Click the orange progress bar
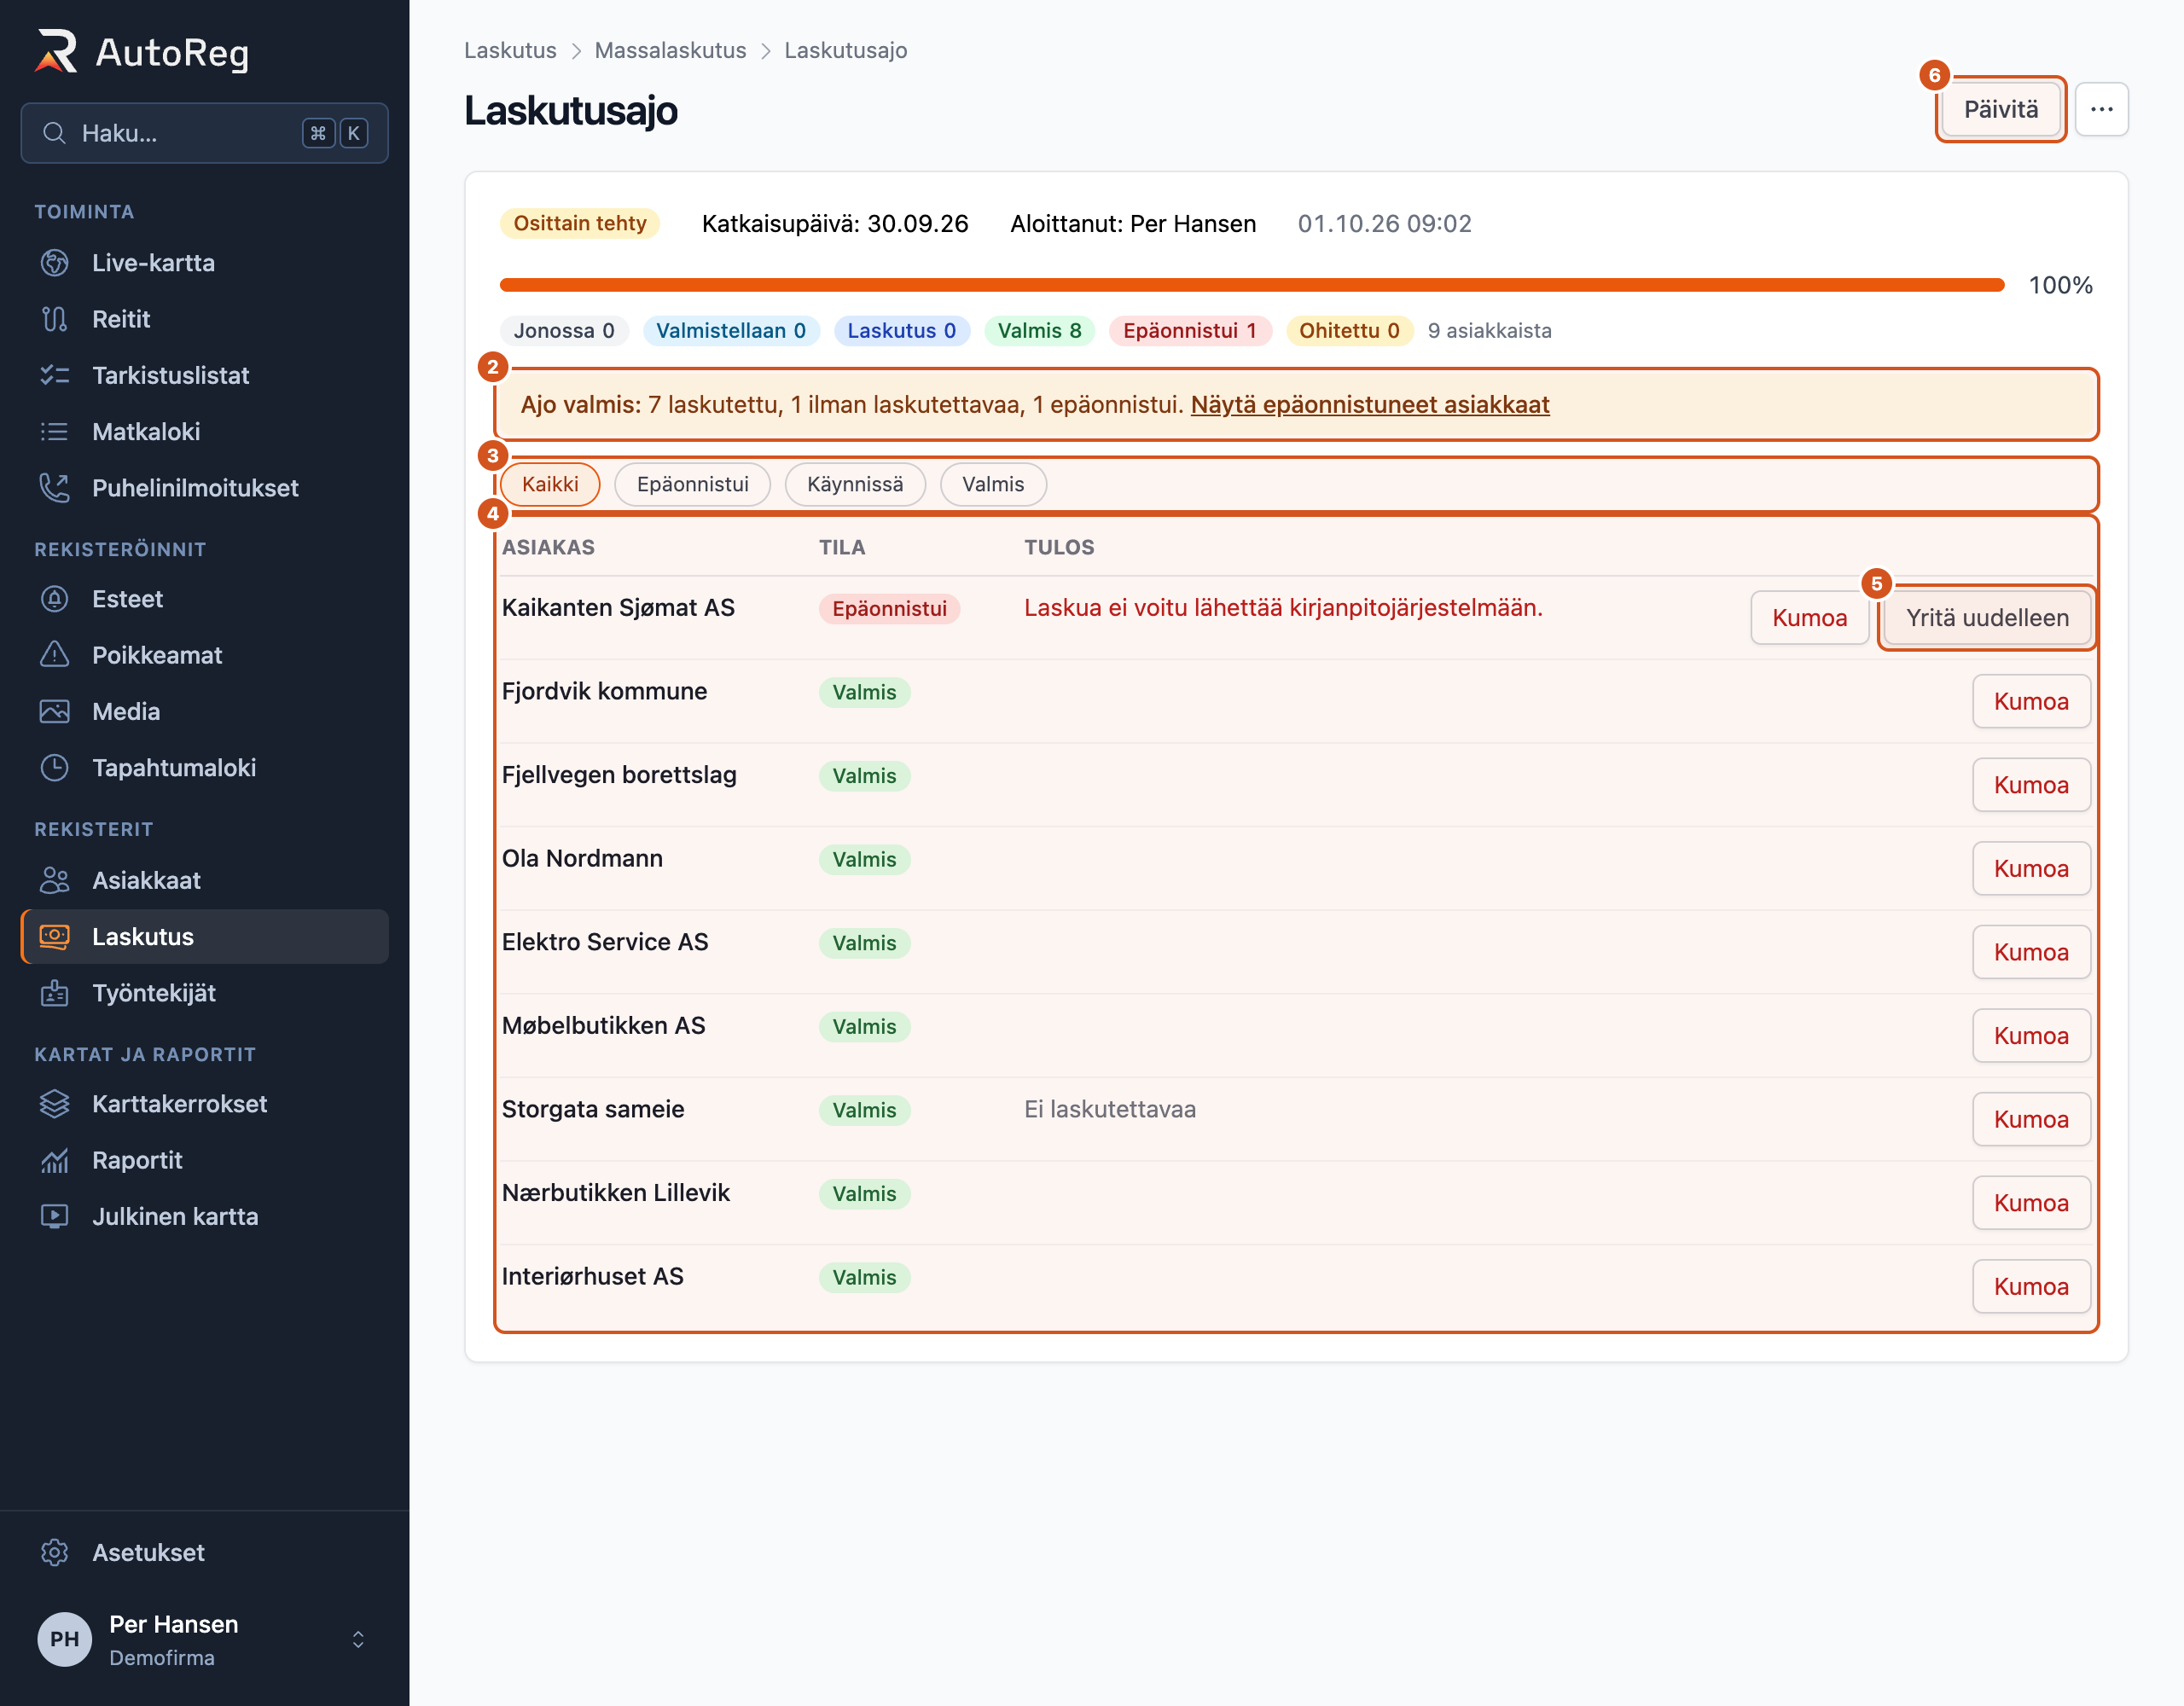Screen dimensions: 2184x1706 coord(1252,285)
